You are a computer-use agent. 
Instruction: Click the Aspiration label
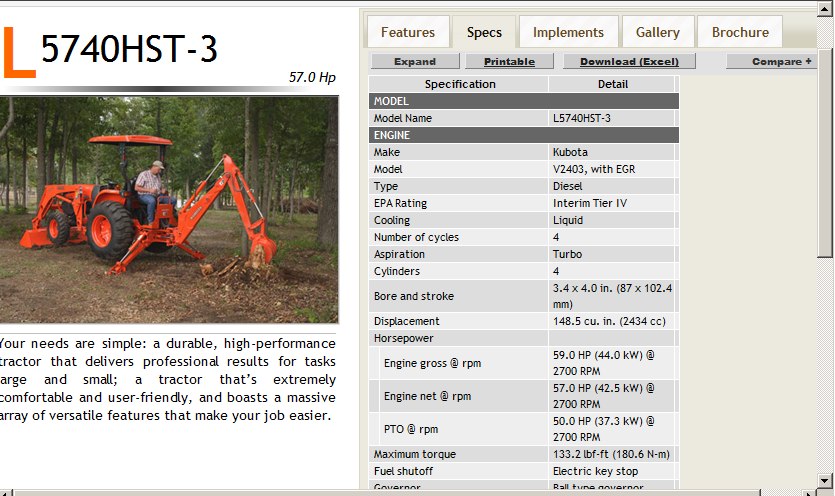click(399, 255)
